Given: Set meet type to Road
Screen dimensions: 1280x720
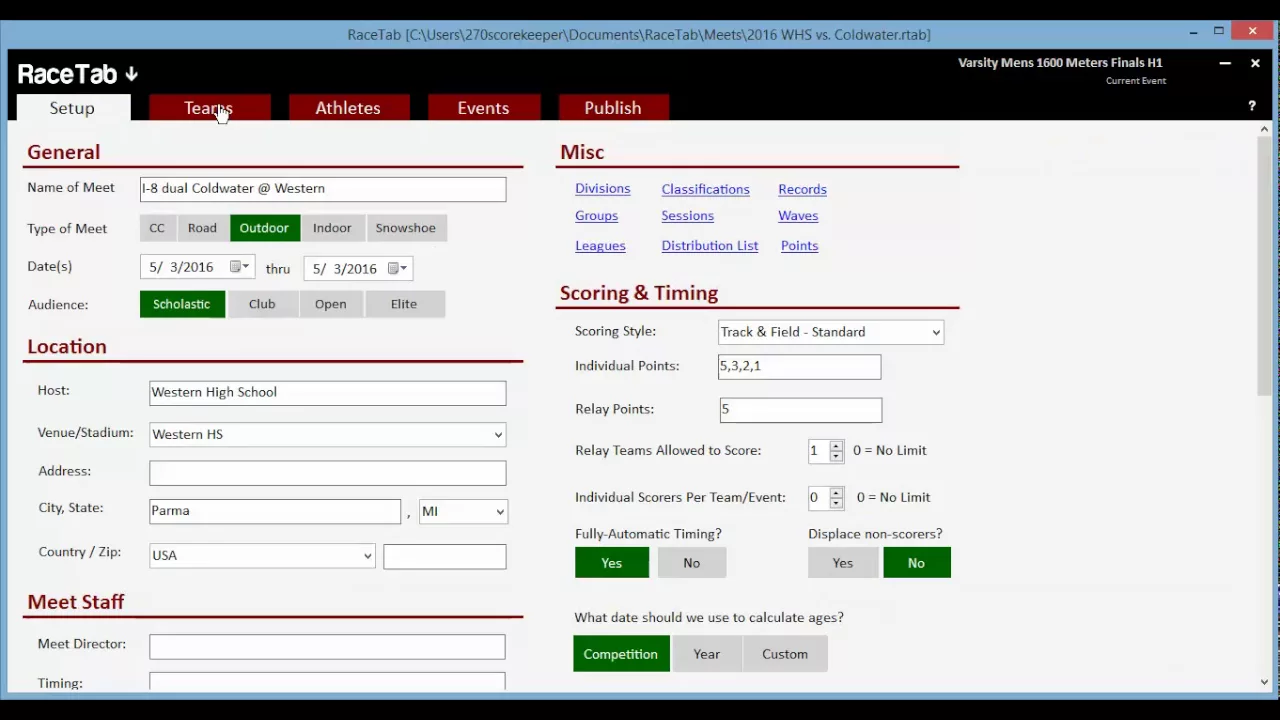Looking at the screenshot, I should coord(202,228).
